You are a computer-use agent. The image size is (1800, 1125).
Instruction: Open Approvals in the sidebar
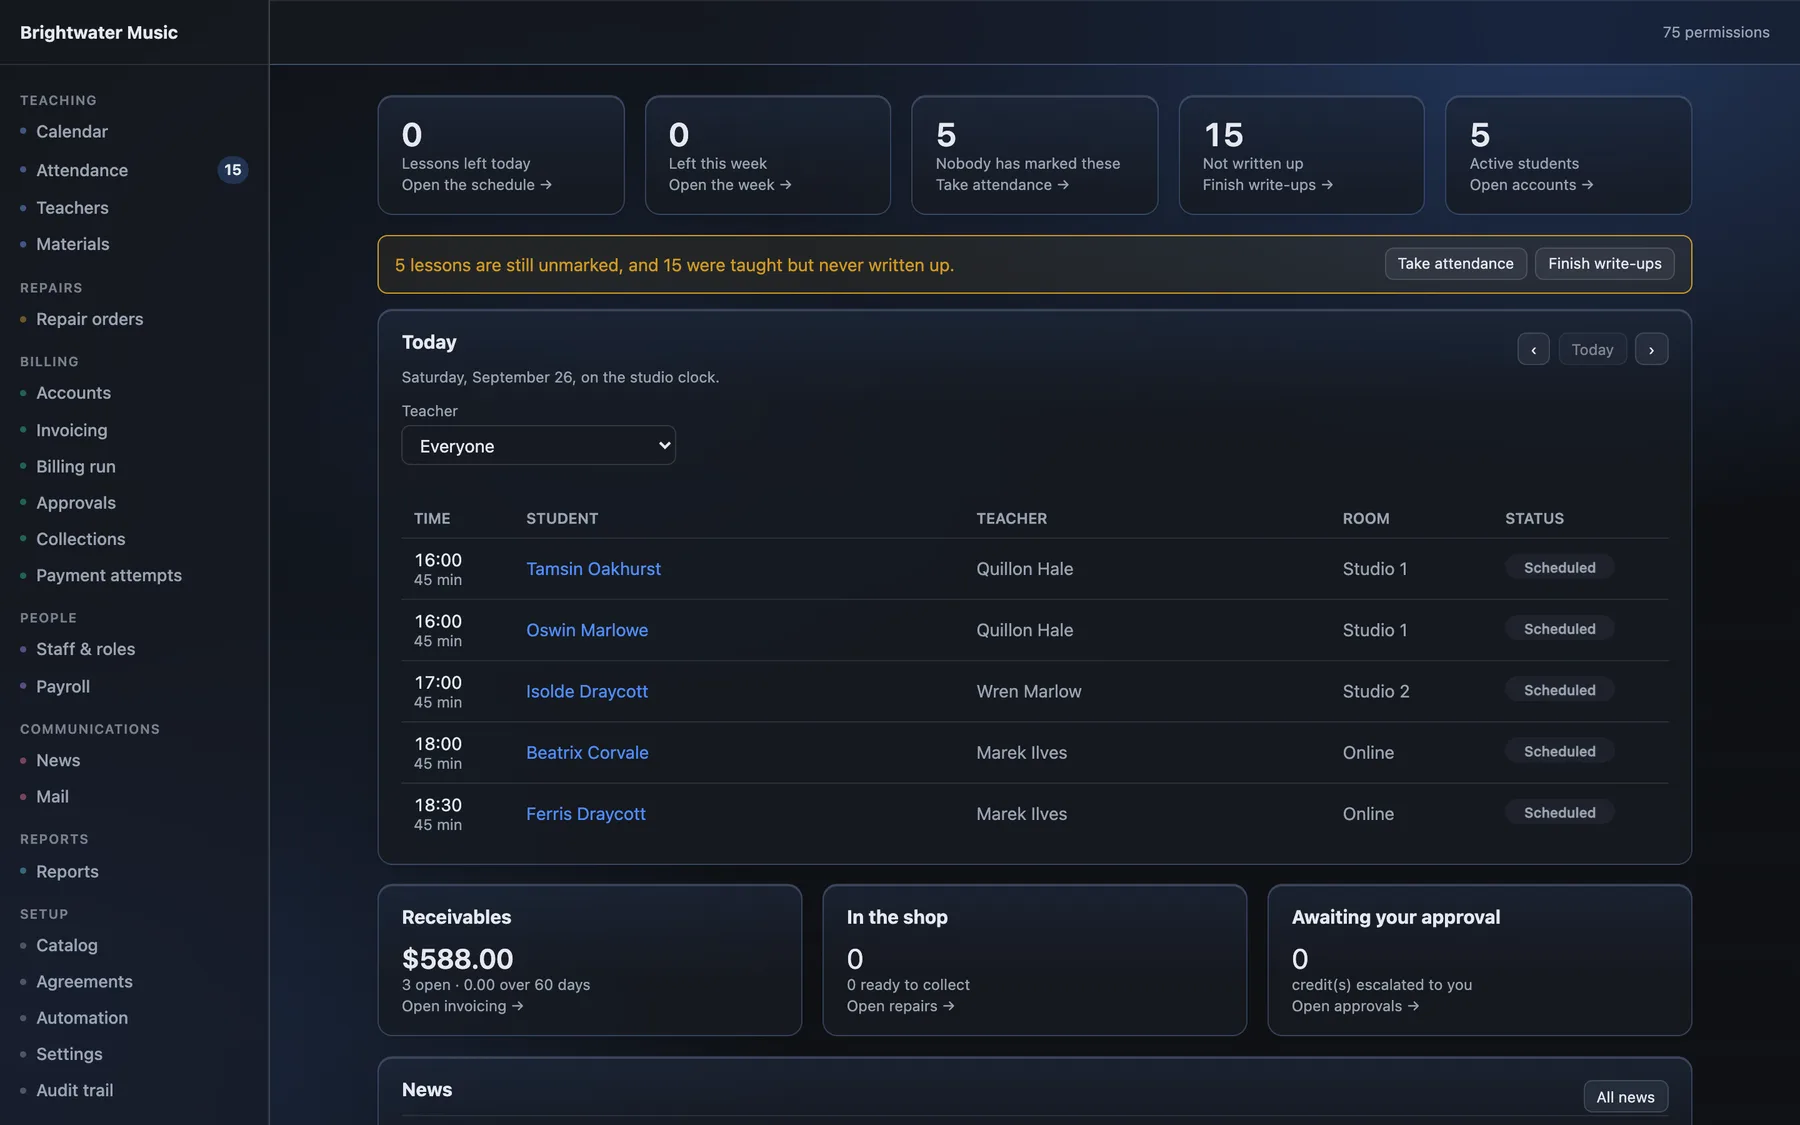76,503
